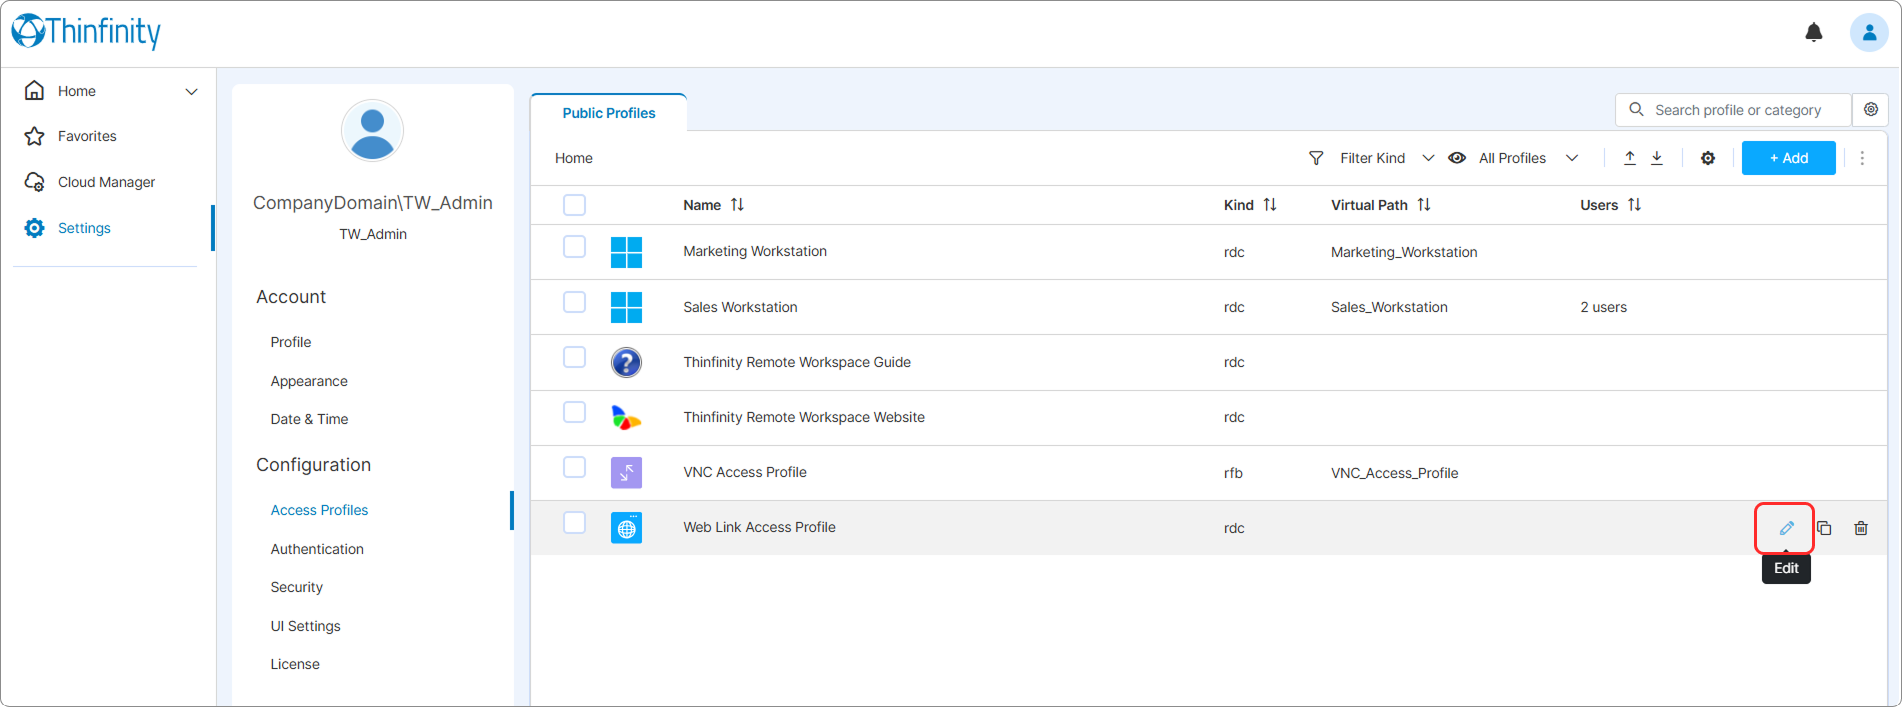Sort by Name column arrows
The width and height of the screenshot is (1902, 707).
737,205
